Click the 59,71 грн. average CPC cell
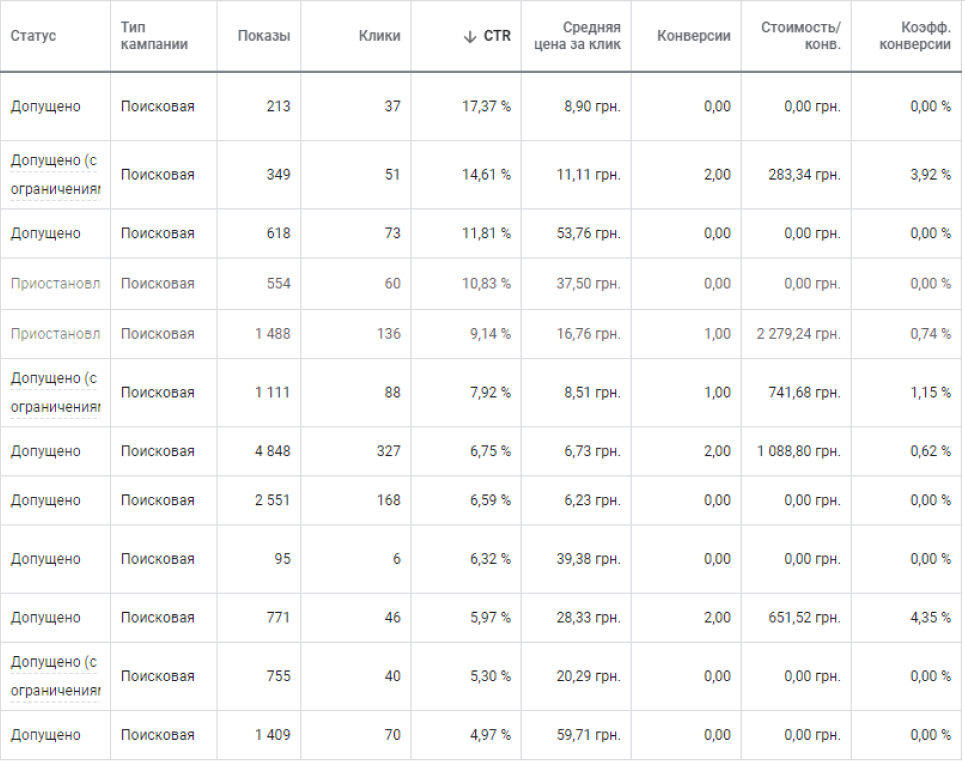The height and width of the screenshot is (761, 965). tap(588, 735)
